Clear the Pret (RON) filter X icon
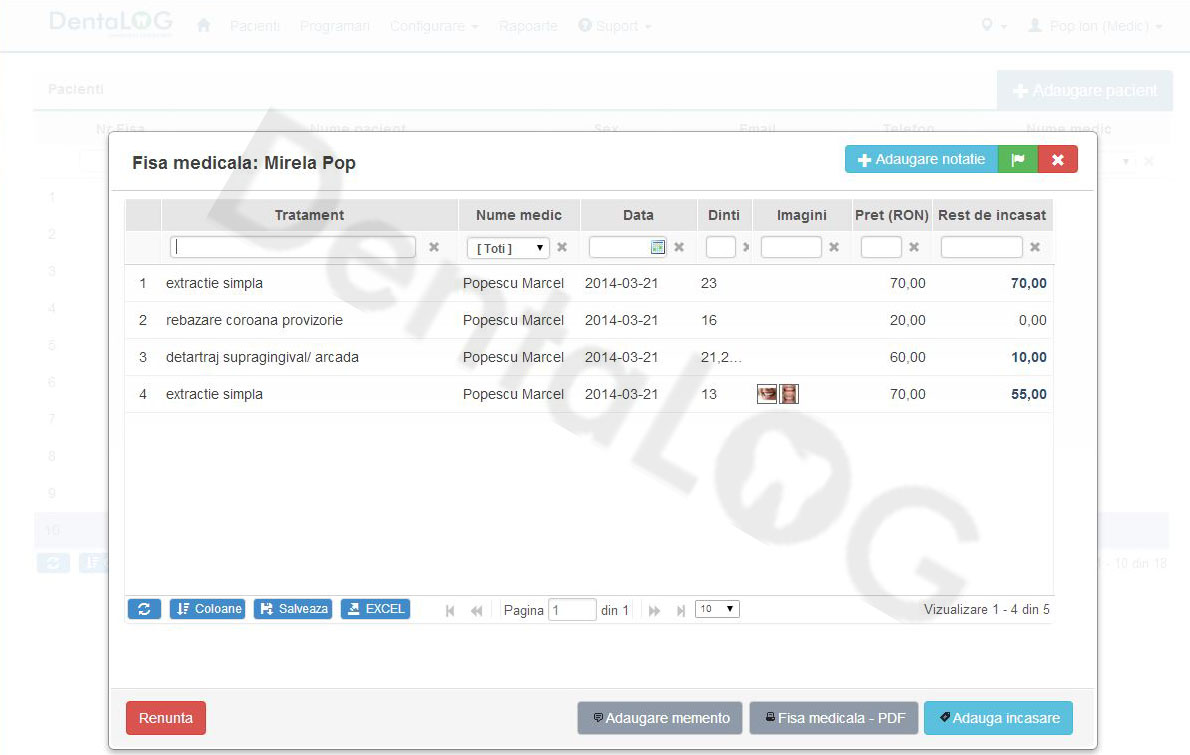The height and width of the screenshot is (755, 1190). [x=915, y=247]
